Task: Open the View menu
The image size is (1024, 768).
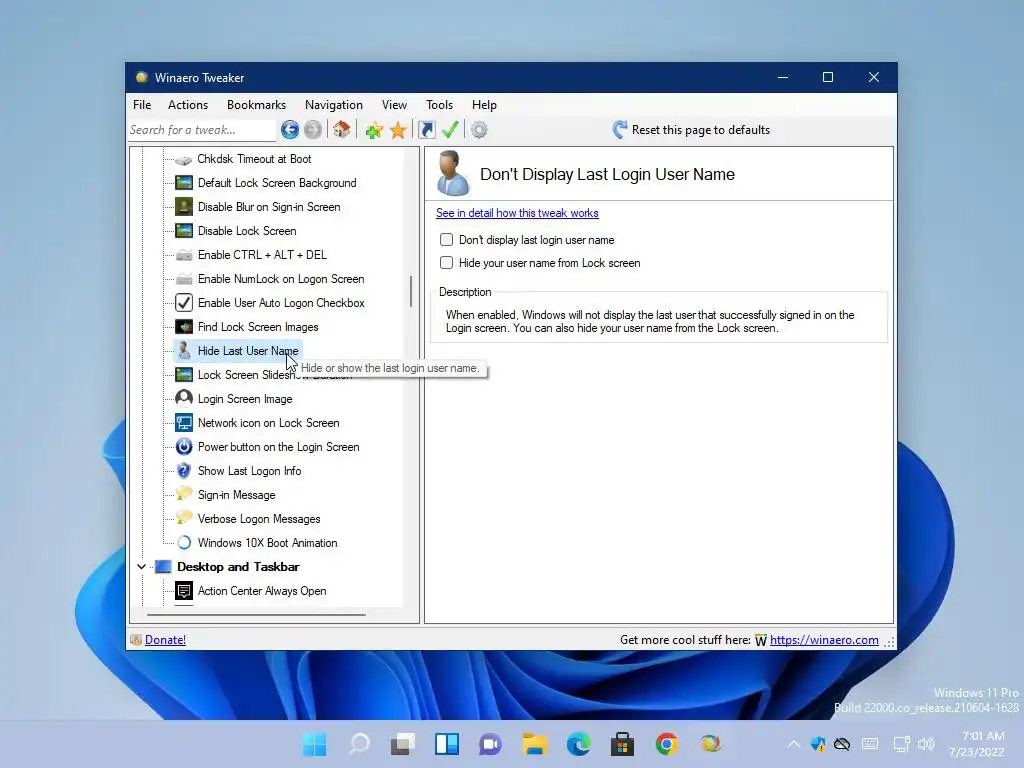Action: (x=394, y=104)
